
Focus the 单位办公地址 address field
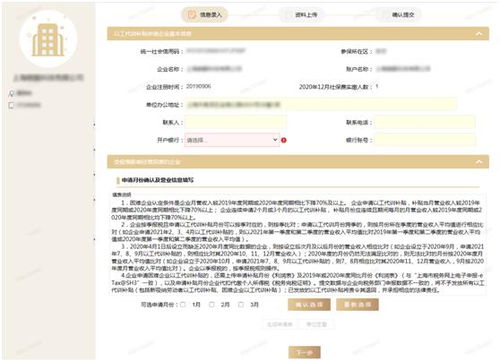click(320, 105)
